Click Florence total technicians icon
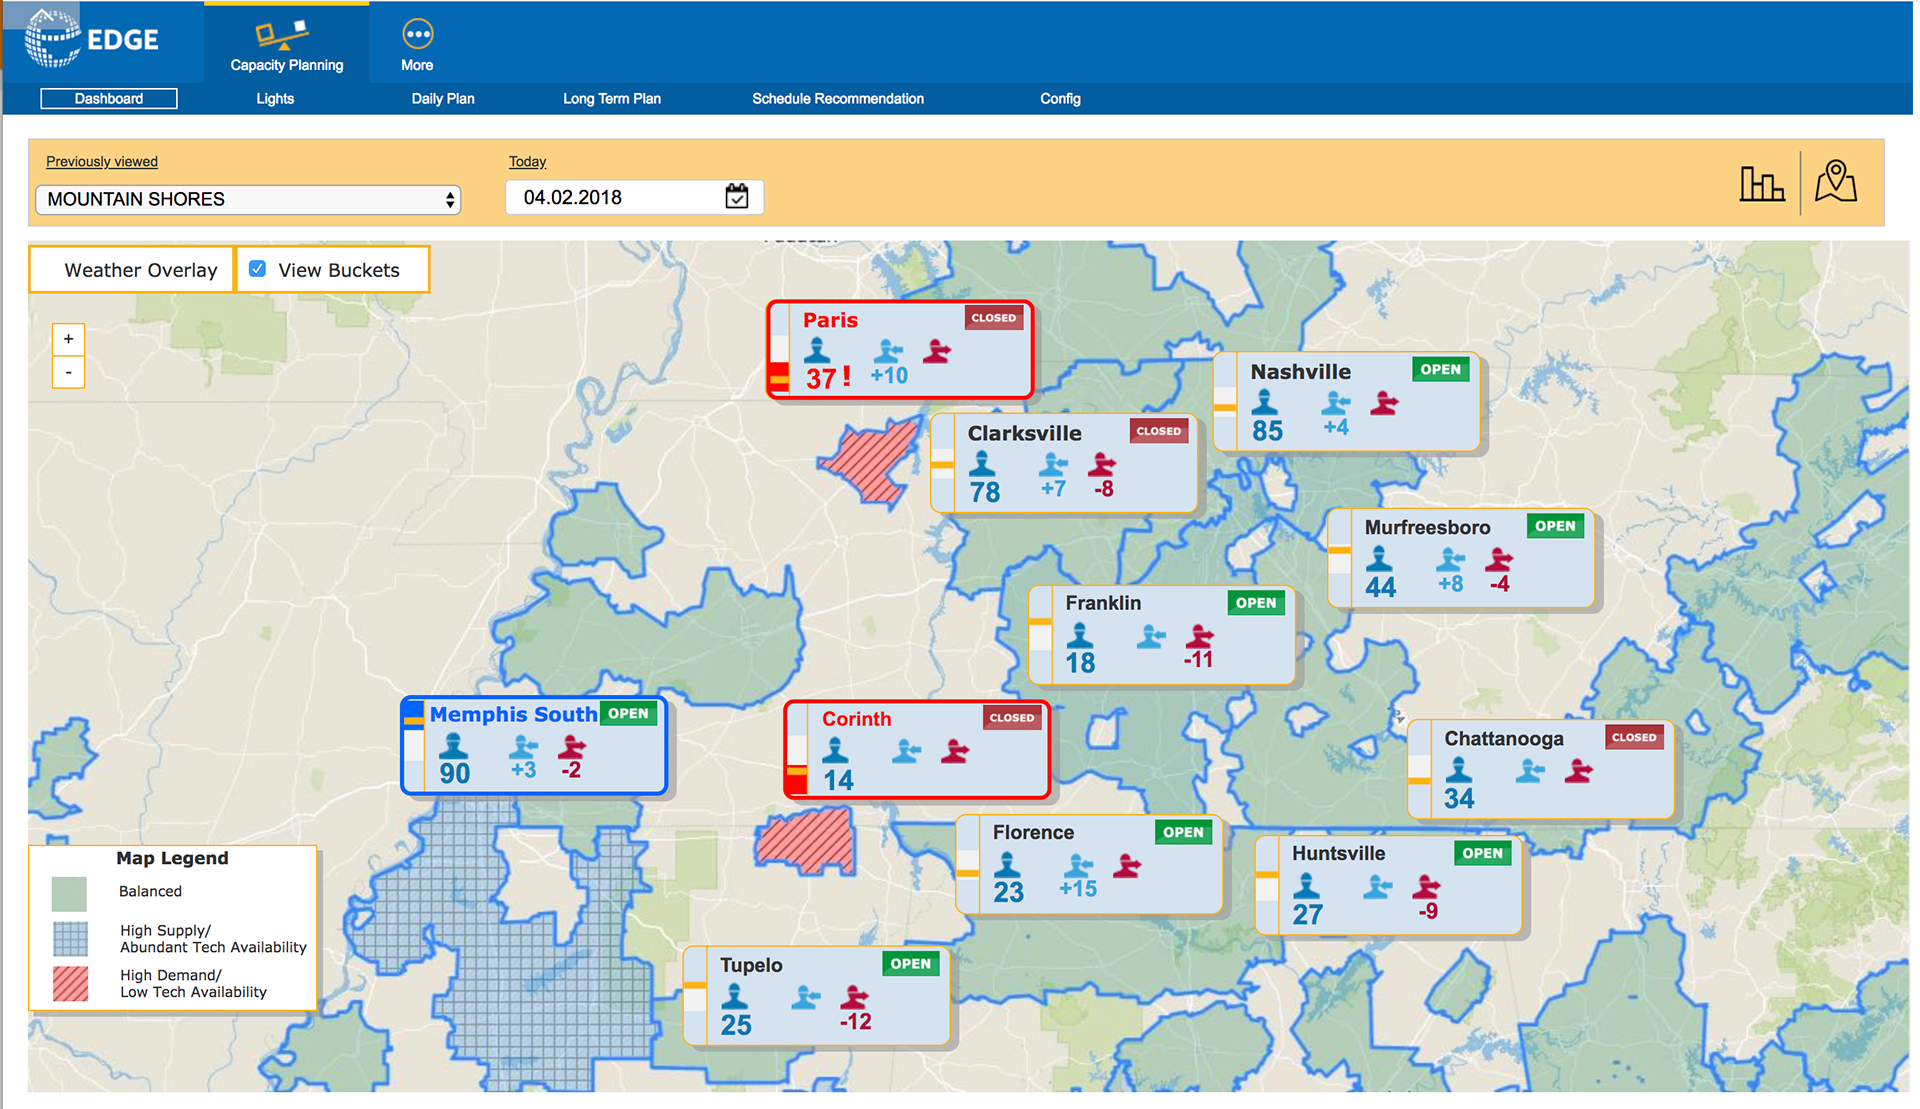This screenshot has height=1109, width=1920. pyautogui.click(x=1008, y=865)
